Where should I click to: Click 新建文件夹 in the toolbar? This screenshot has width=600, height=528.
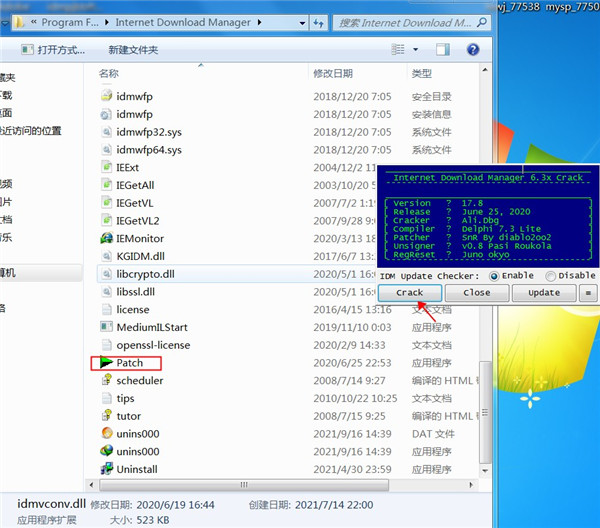click(133, 49)
